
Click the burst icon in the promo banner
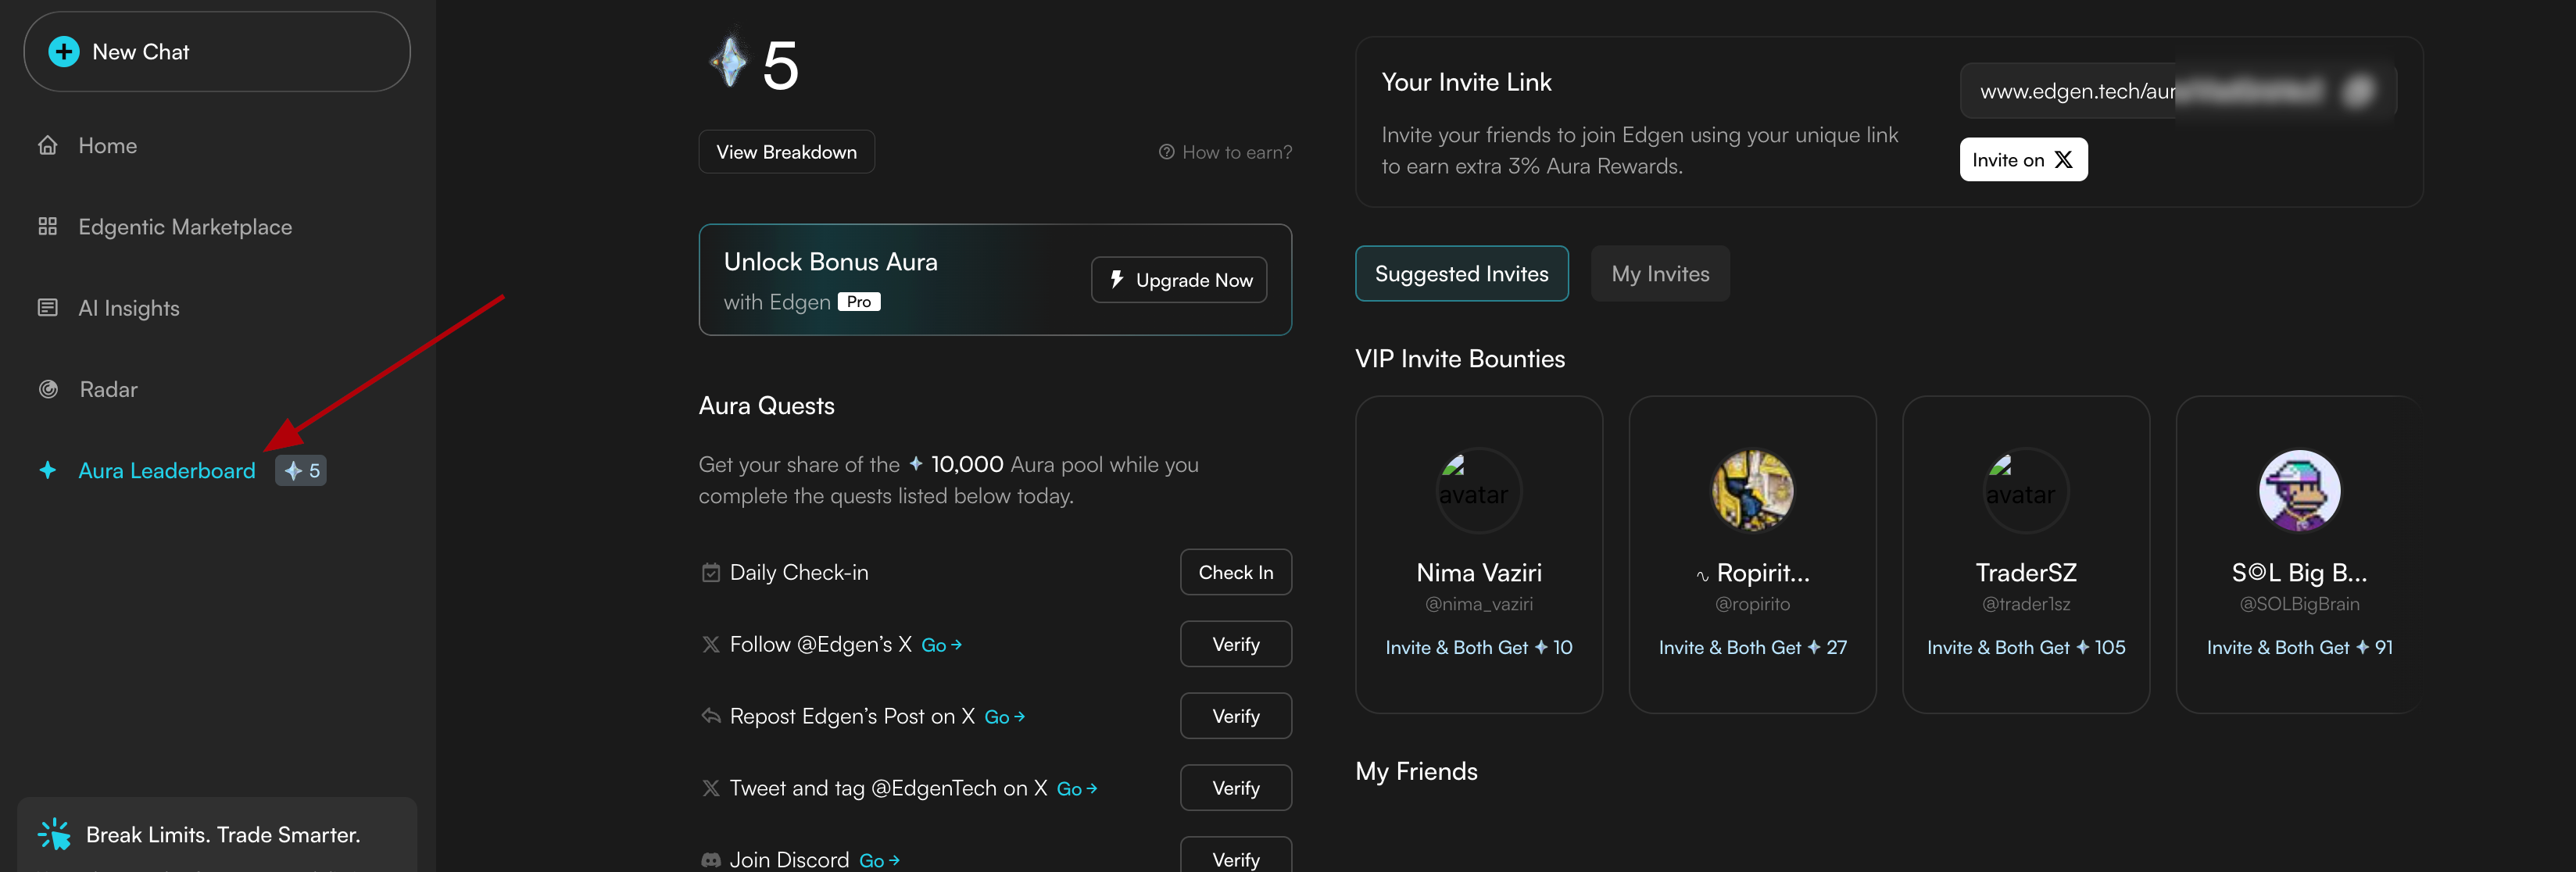click(x=54, y=834)
